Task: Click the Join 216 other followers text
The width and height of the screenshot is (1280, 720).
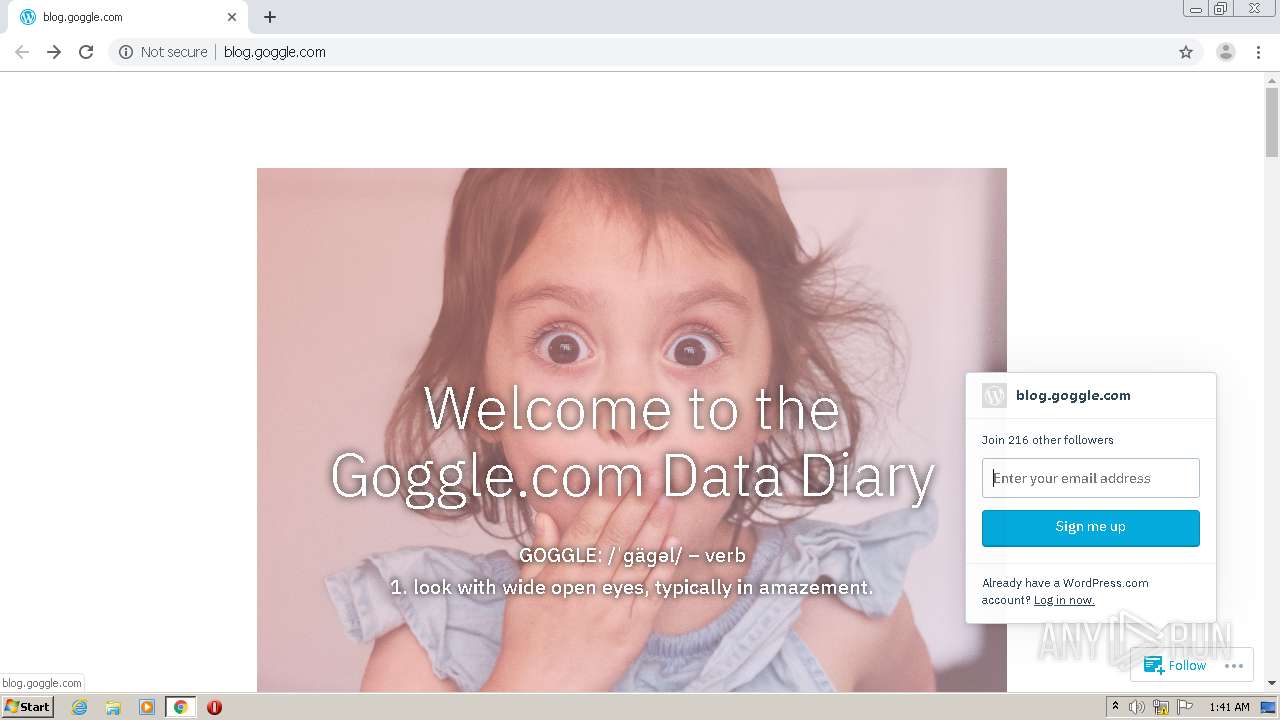Action: [1047, 440]
